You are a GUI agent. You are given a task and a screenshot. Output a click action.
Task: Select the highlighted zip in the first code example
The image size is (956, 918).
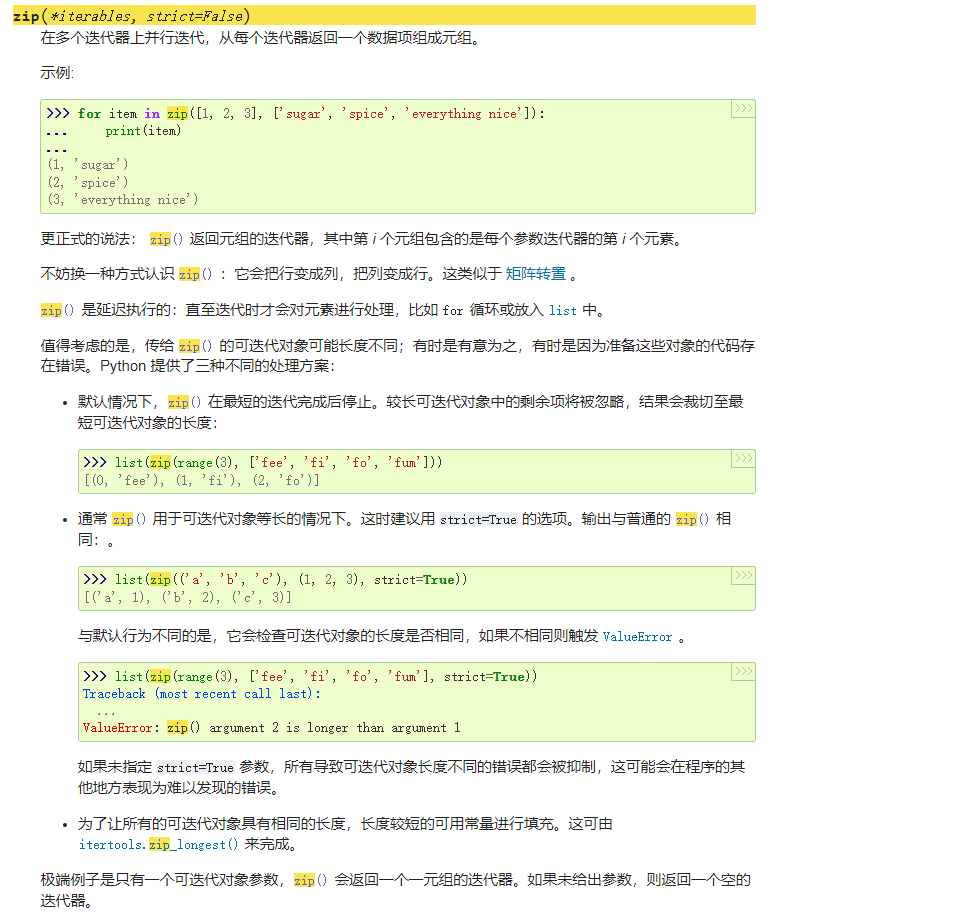pos(177,113)
